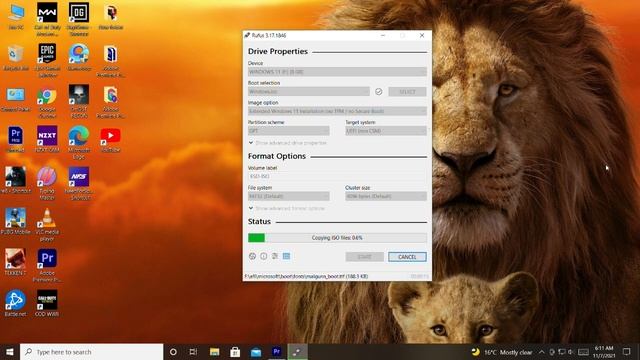Click the greyed-out SELECT button
Viewport: 640px width, 360px height.
pyautogui.click(x=407, y=92)
